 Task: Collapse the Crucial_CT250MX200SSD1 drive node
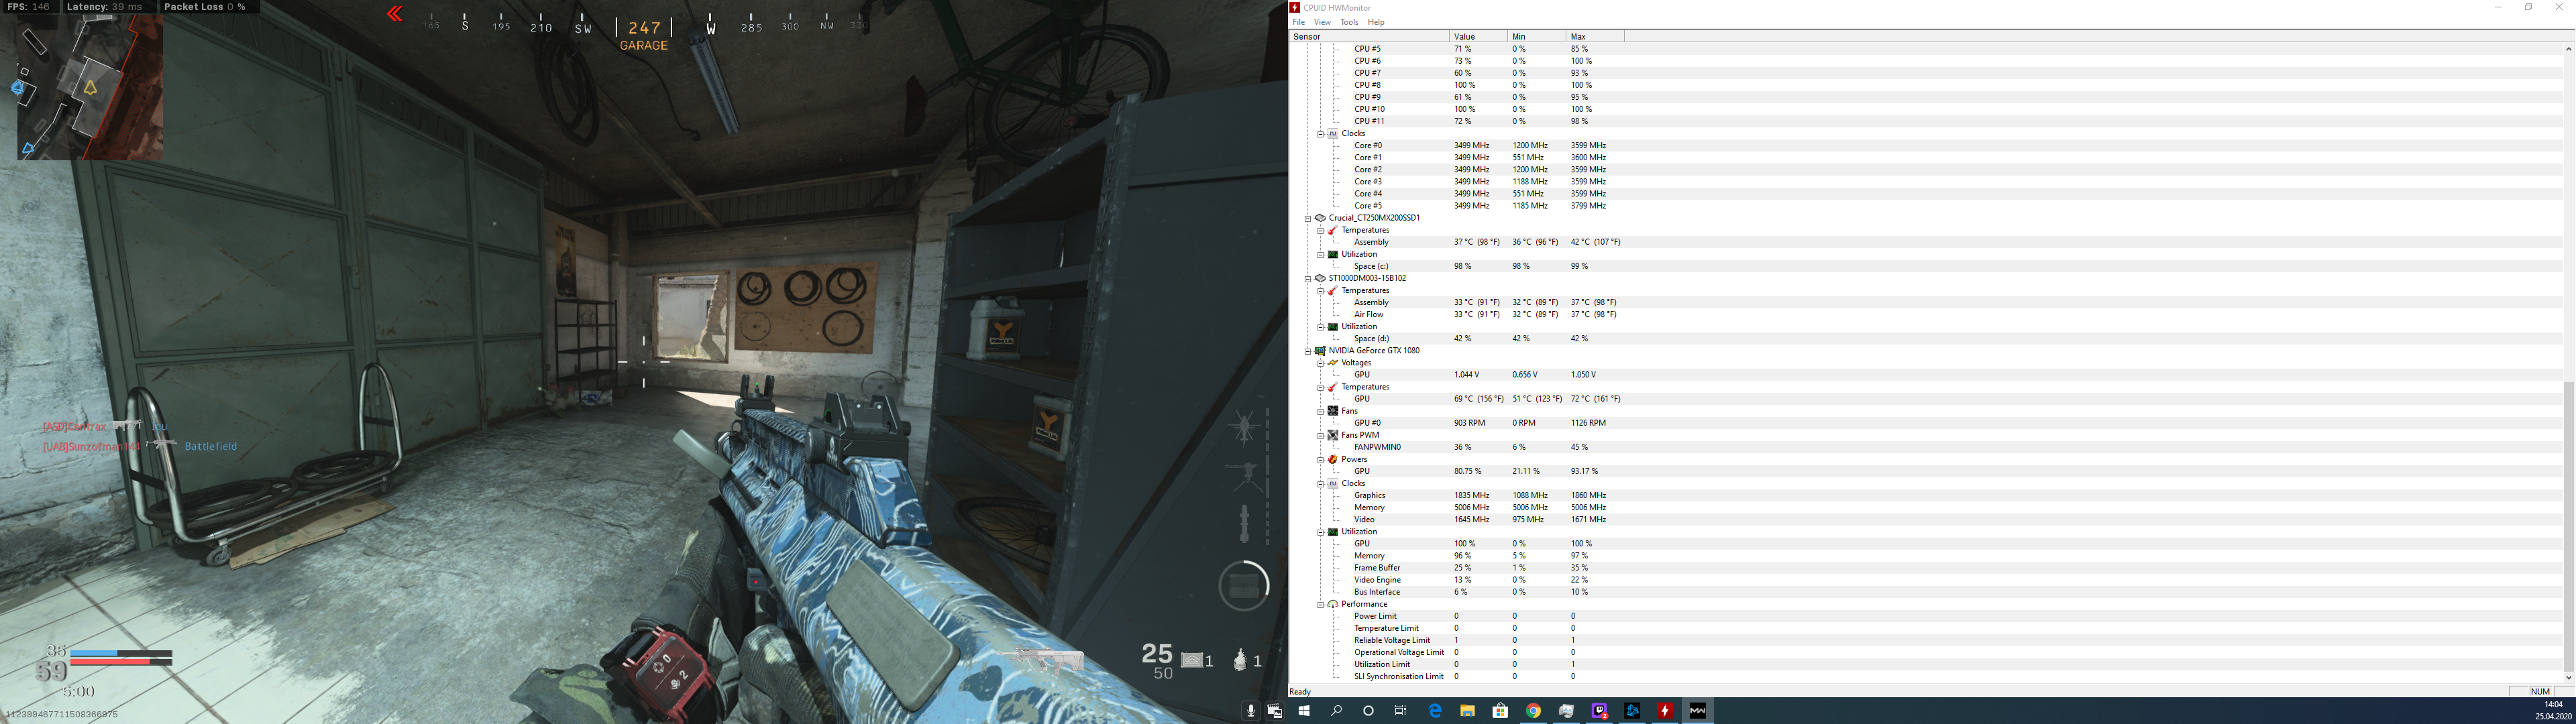point(1307,218)
